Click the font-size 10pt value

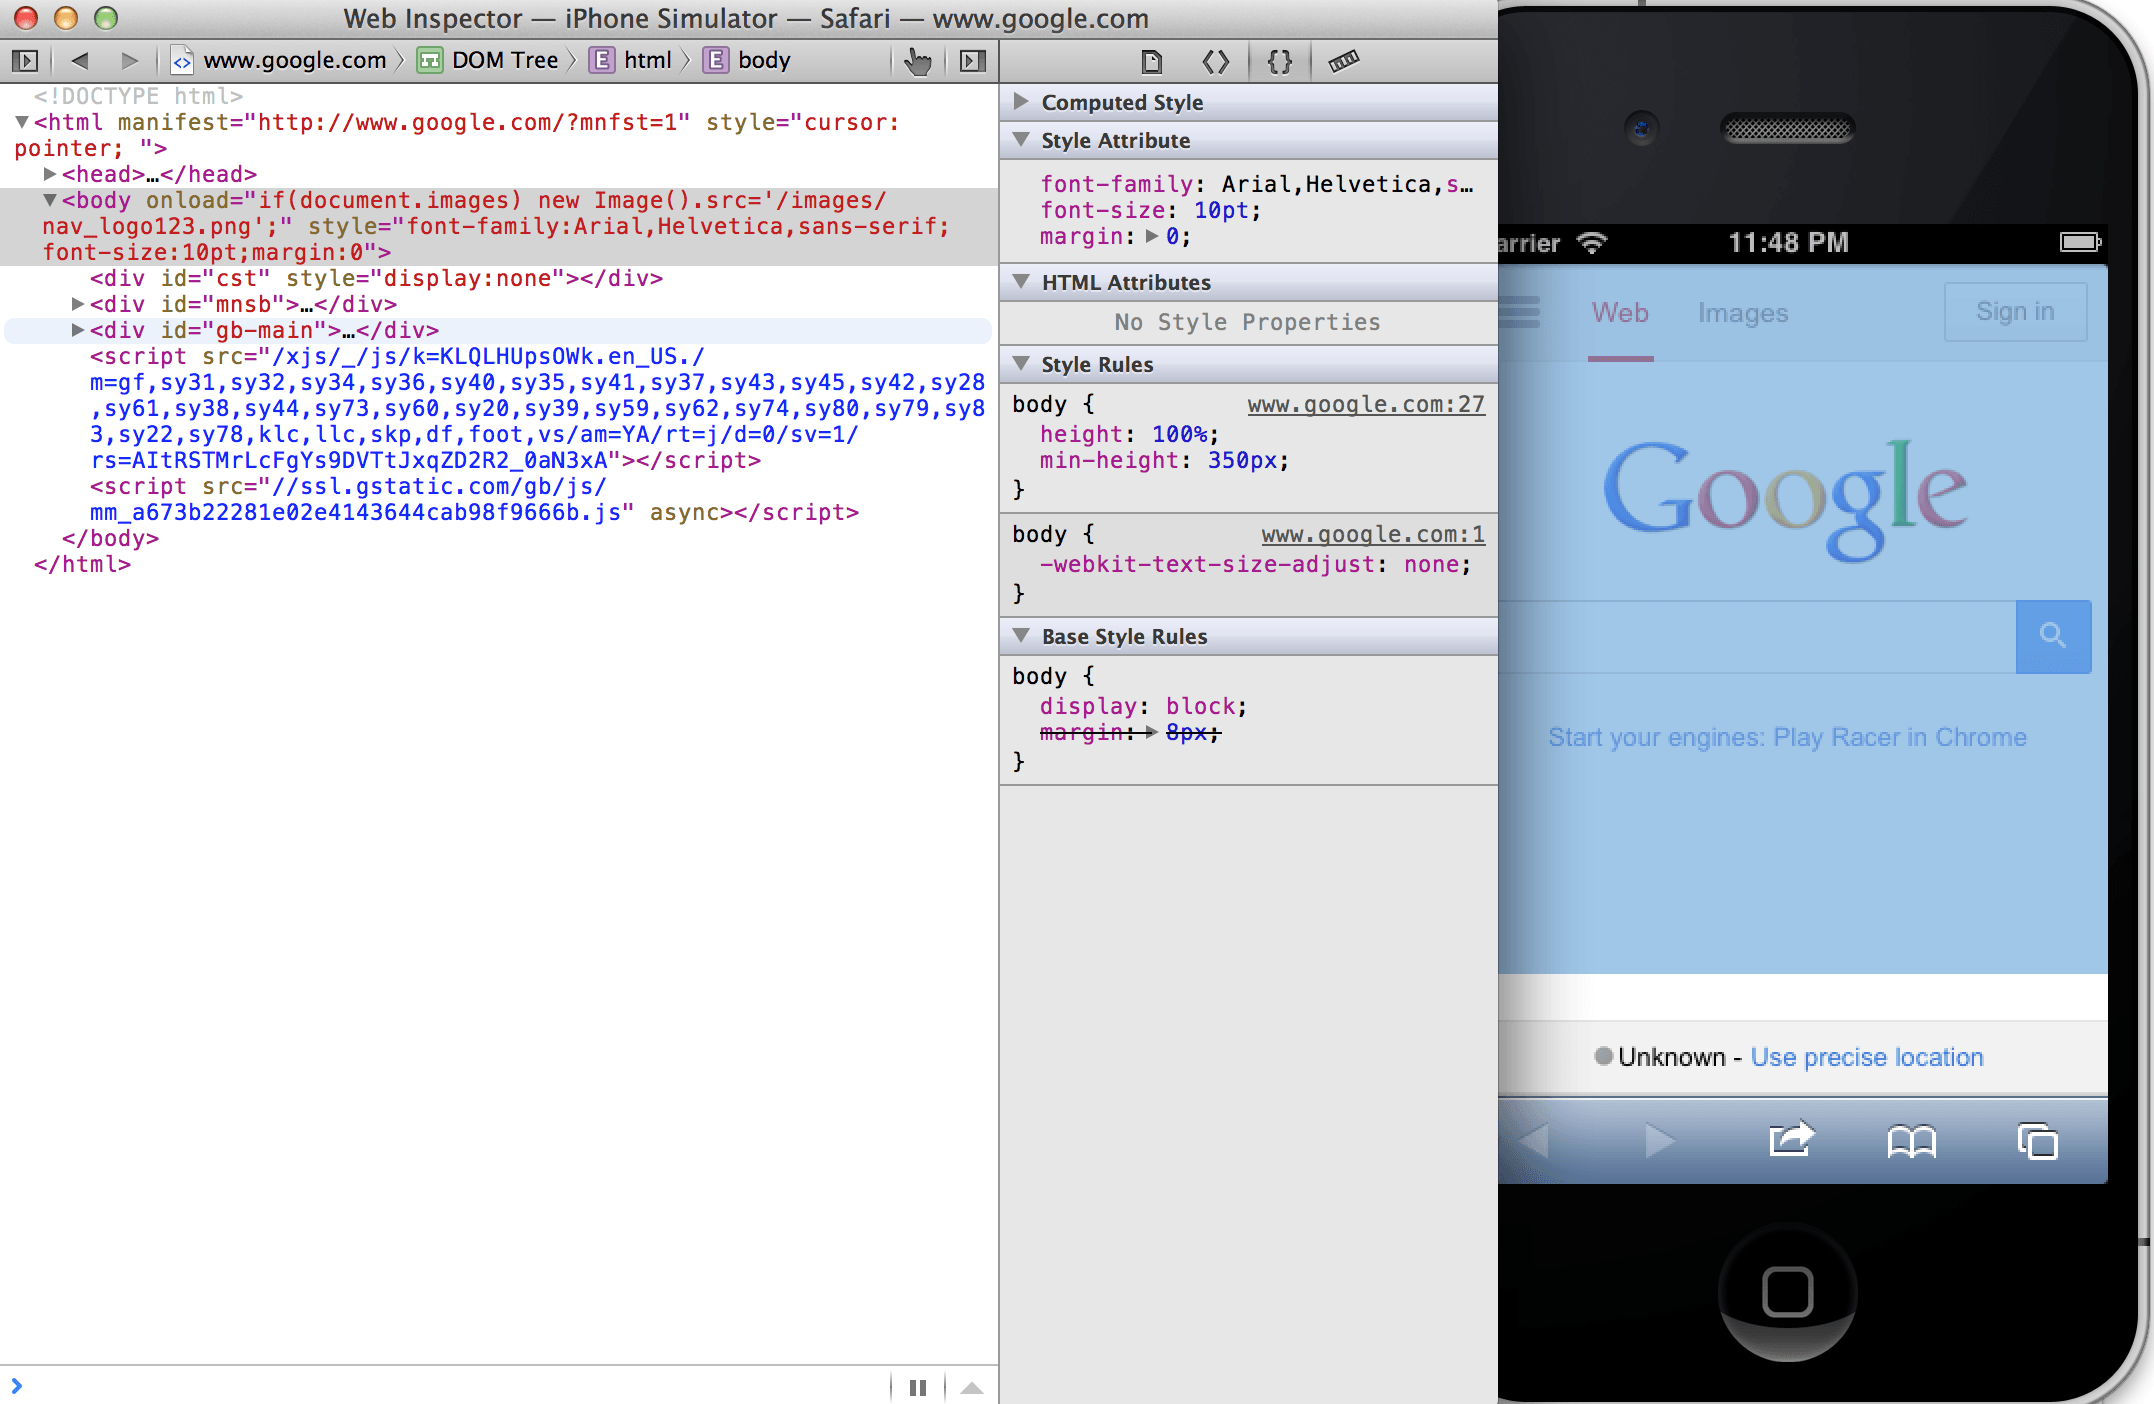1221,211
